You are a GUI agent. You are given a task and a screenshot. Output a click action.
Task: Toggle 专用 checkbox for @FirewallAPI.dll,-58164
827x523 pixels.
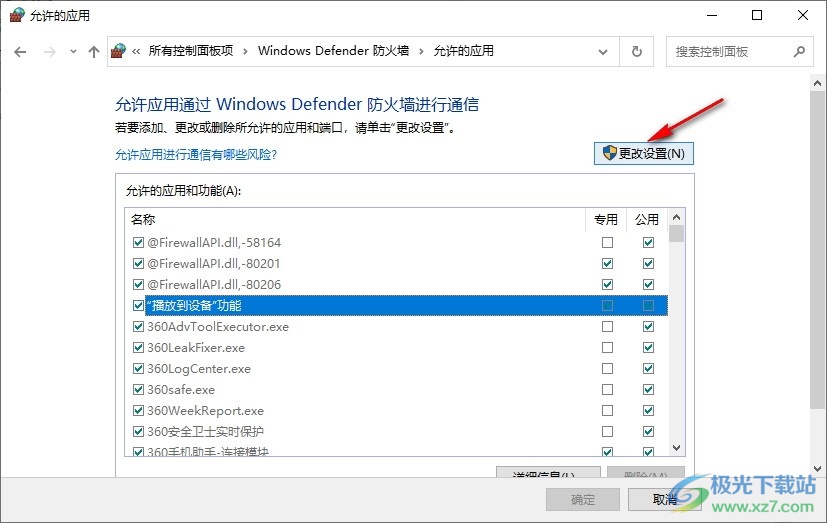(x=608, y=243)
